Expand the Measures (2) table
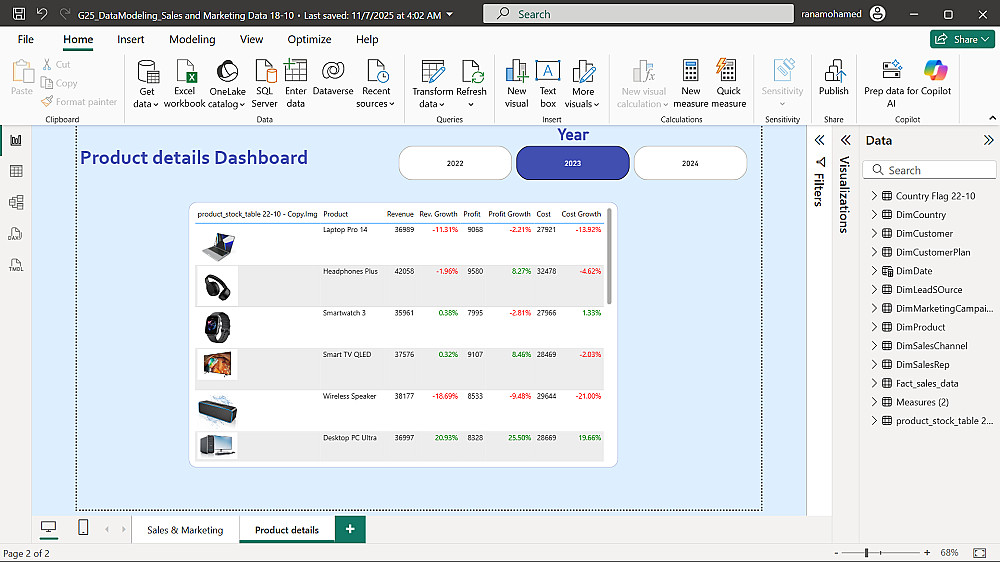The width and height of the screenshot is (1000, 562). pos(874,402)
